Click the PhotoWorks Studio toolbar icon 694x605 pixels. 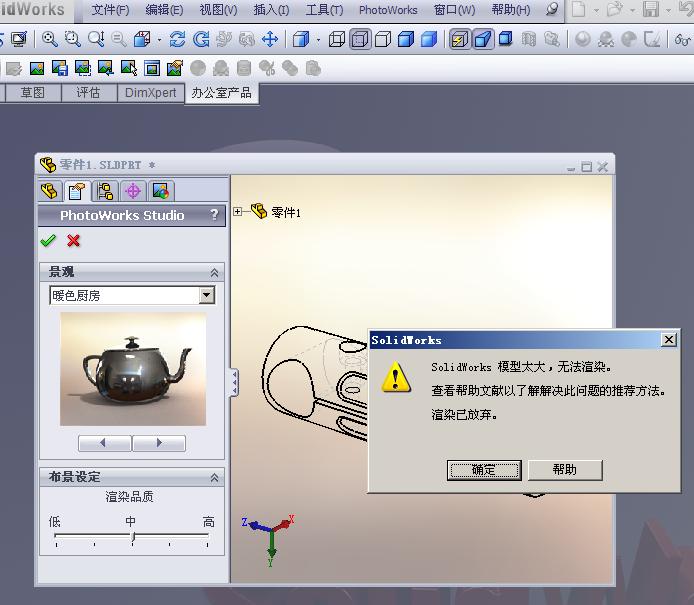coord(175,68)
